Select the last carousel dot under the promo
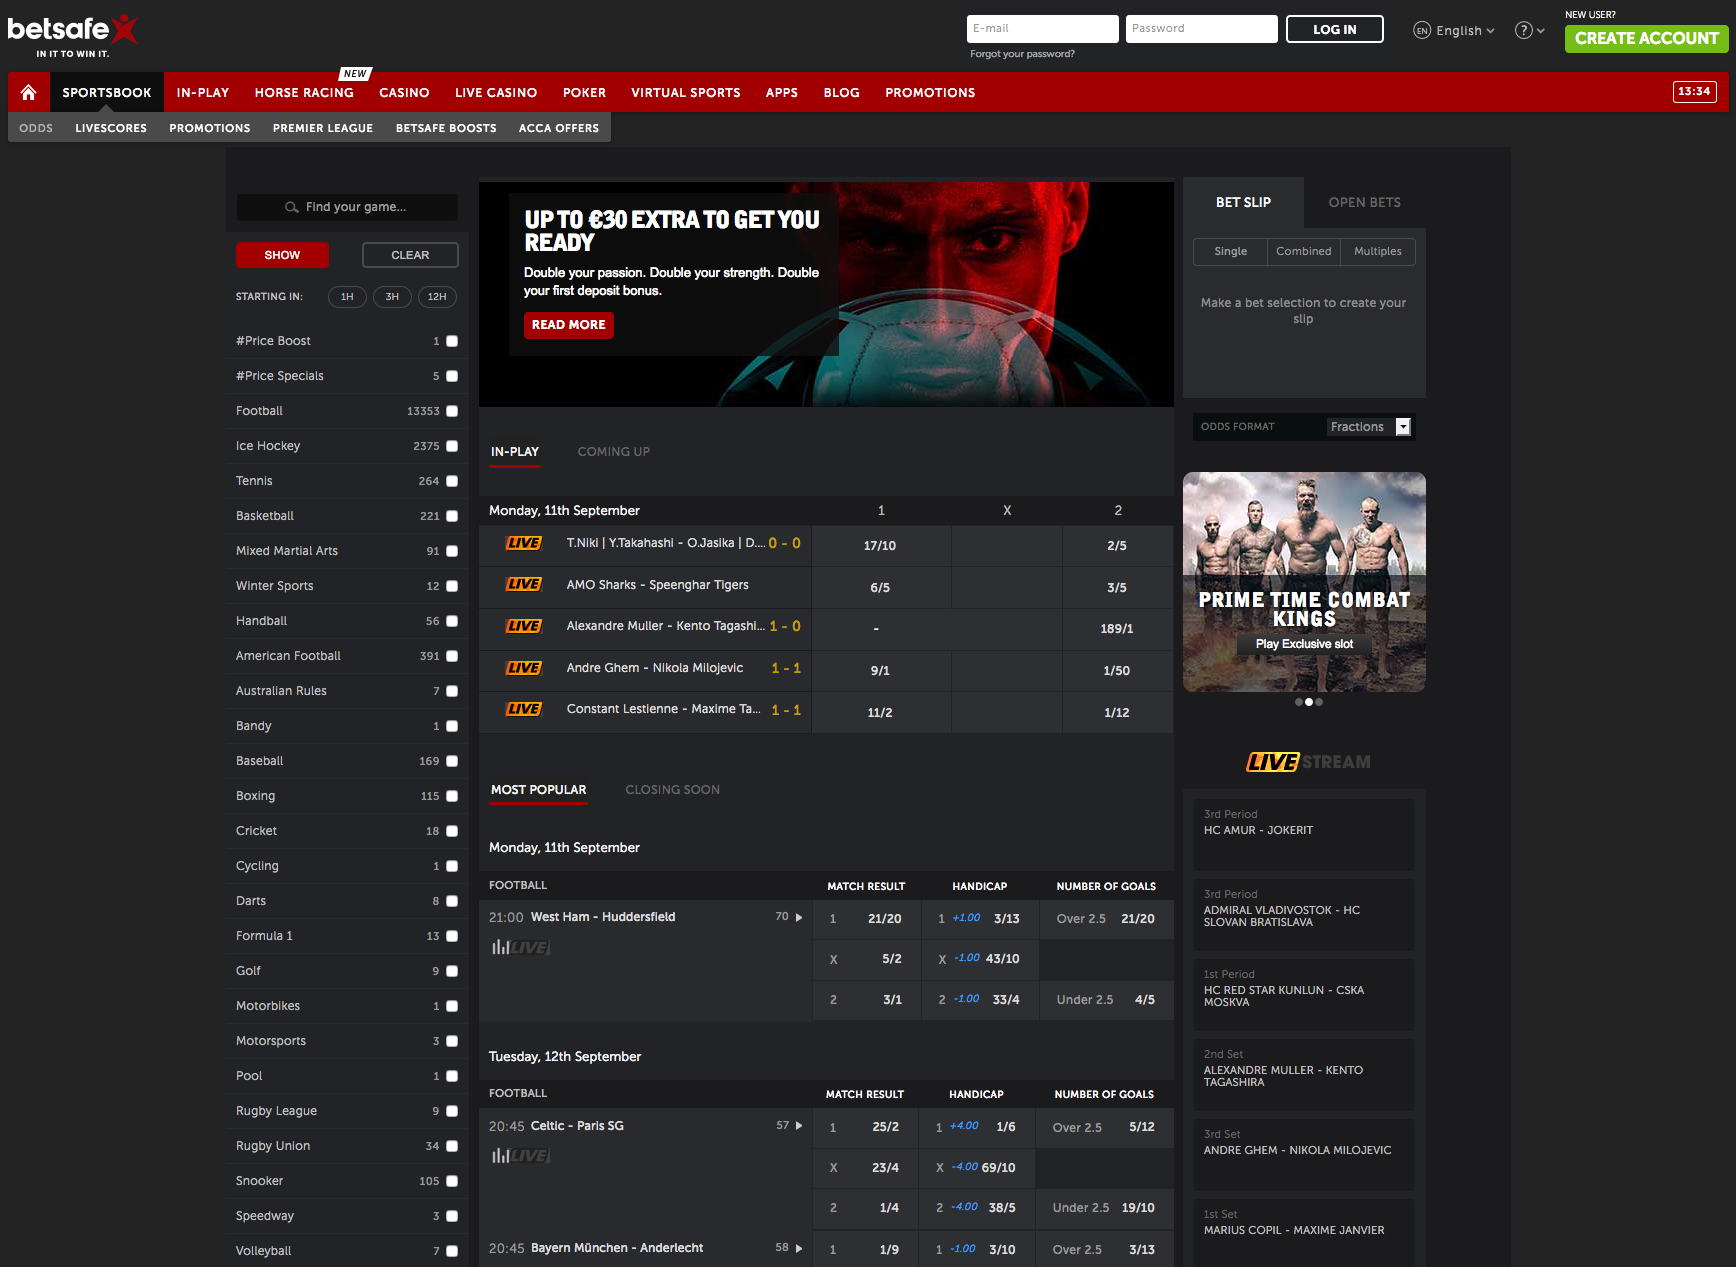 click(x=1319, y=702)
